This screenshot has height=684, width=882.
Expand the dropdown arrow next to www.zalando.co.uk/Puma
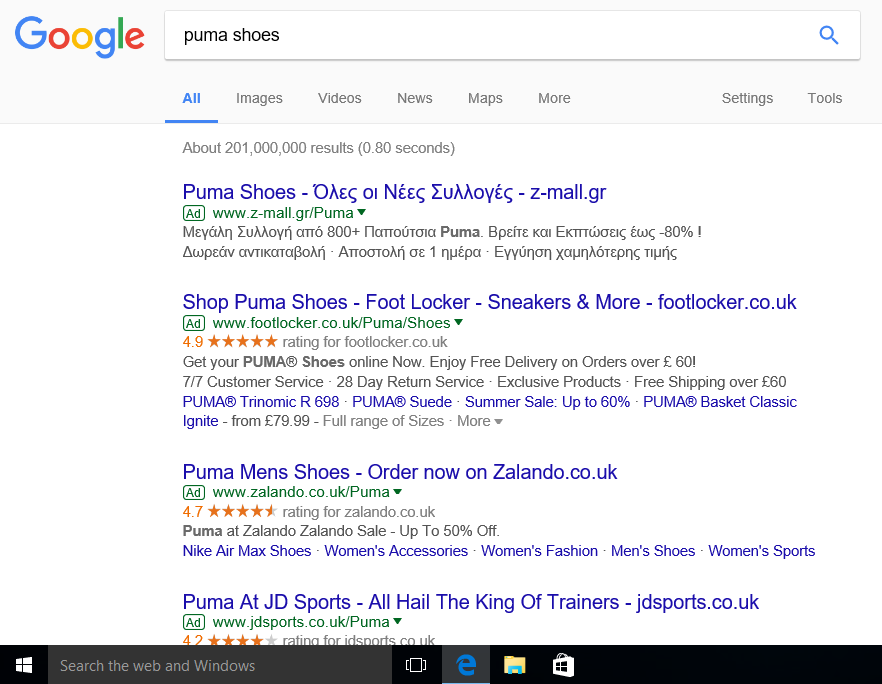coord(398,492)
